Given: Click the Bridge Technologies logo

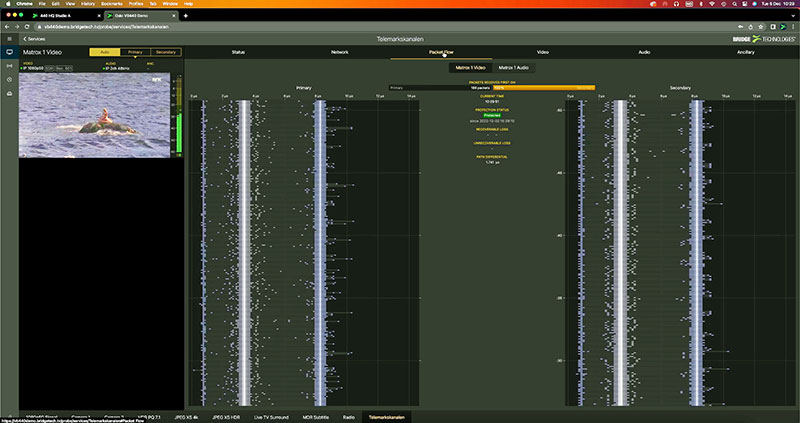Looking at the screenshot, I should coord(764,39).
